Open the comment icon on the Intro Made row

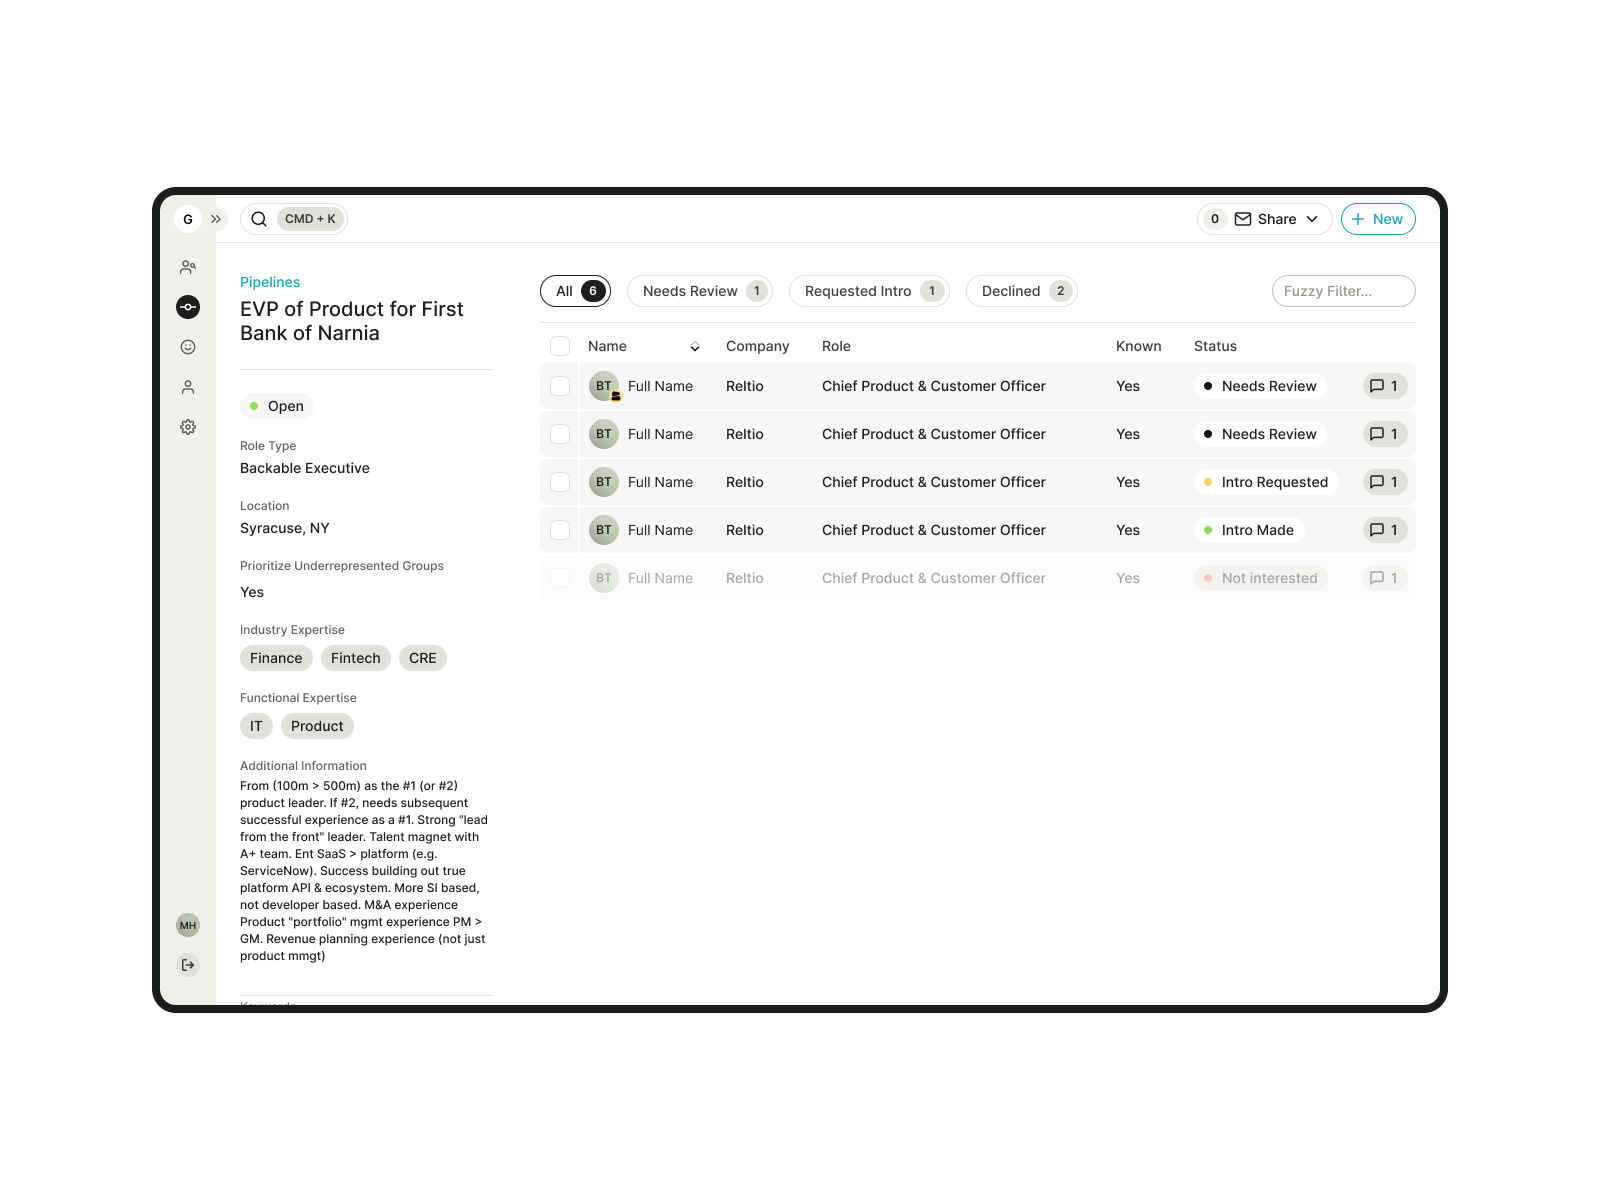click(x=1384, y=530)
